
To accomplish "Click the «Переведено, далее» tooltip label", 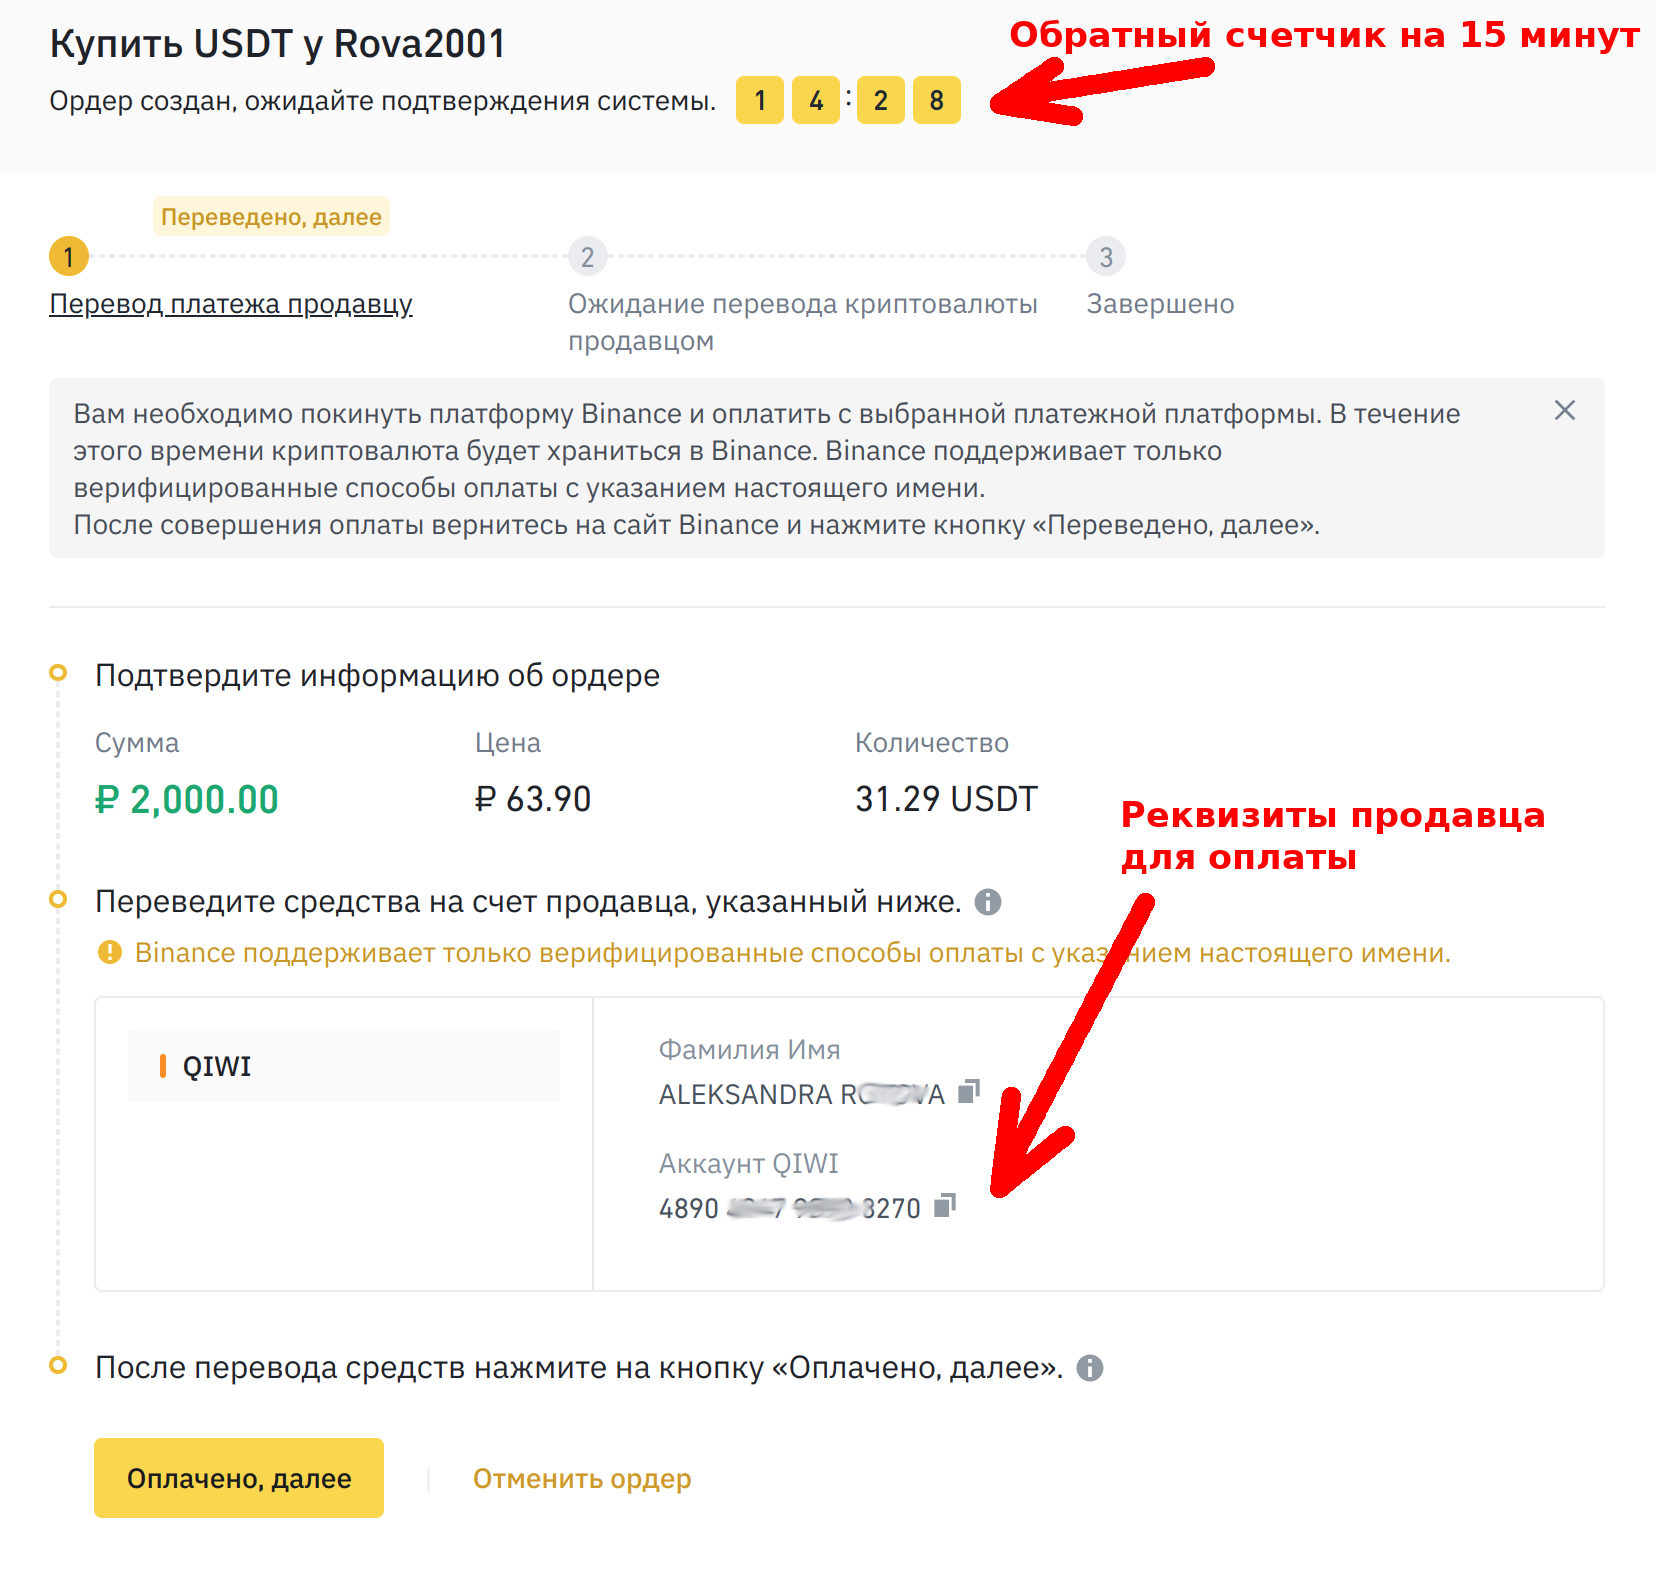I will point(271,217).
